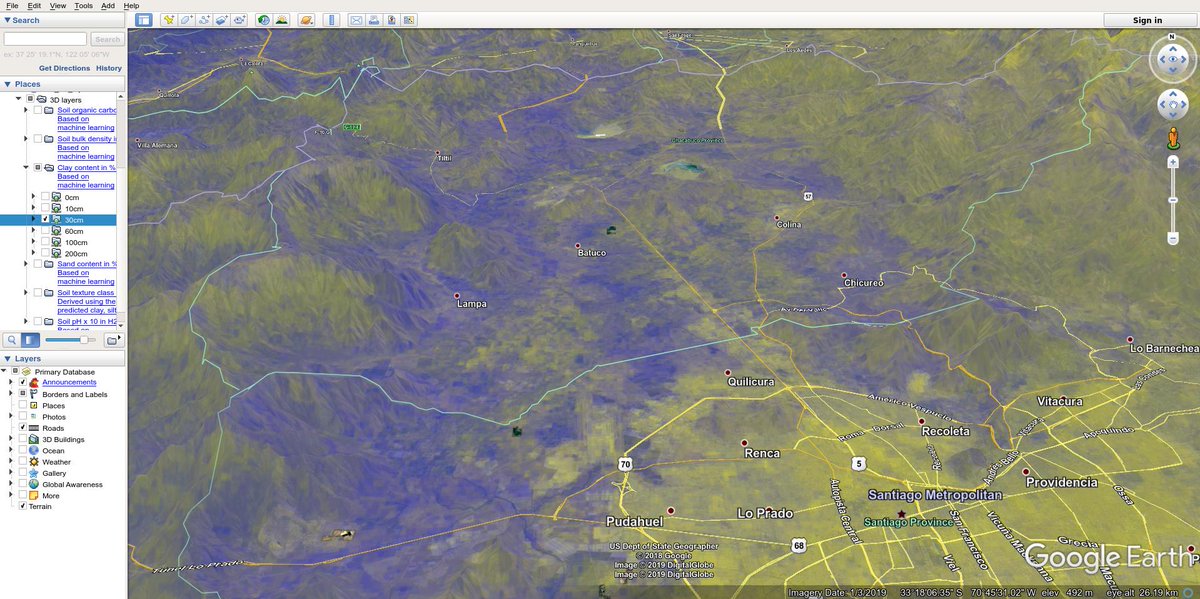The image size is (1200, 599).
Task: Enable the 3D Buildings layer
Action: pos(25,439)
